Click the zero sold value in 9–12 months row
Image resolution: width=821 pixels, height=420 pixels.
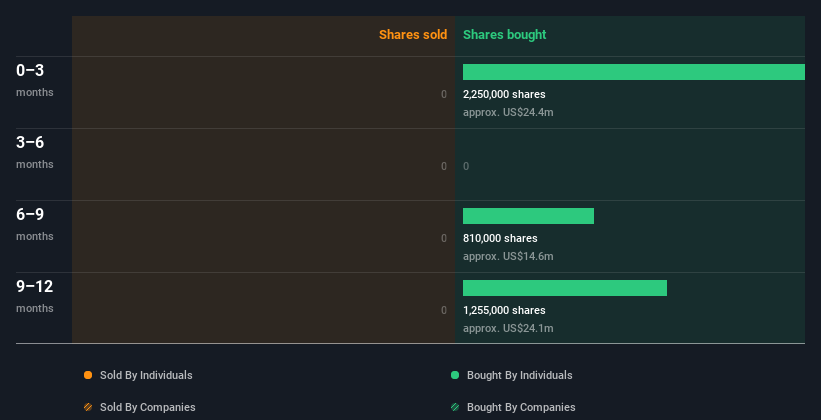(444, 311)
